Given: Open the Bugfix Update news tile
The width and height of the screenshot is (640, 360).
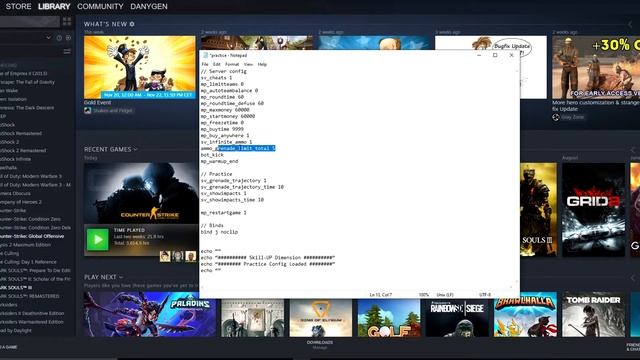Looking at the screenshot, I should pos(533,67).
